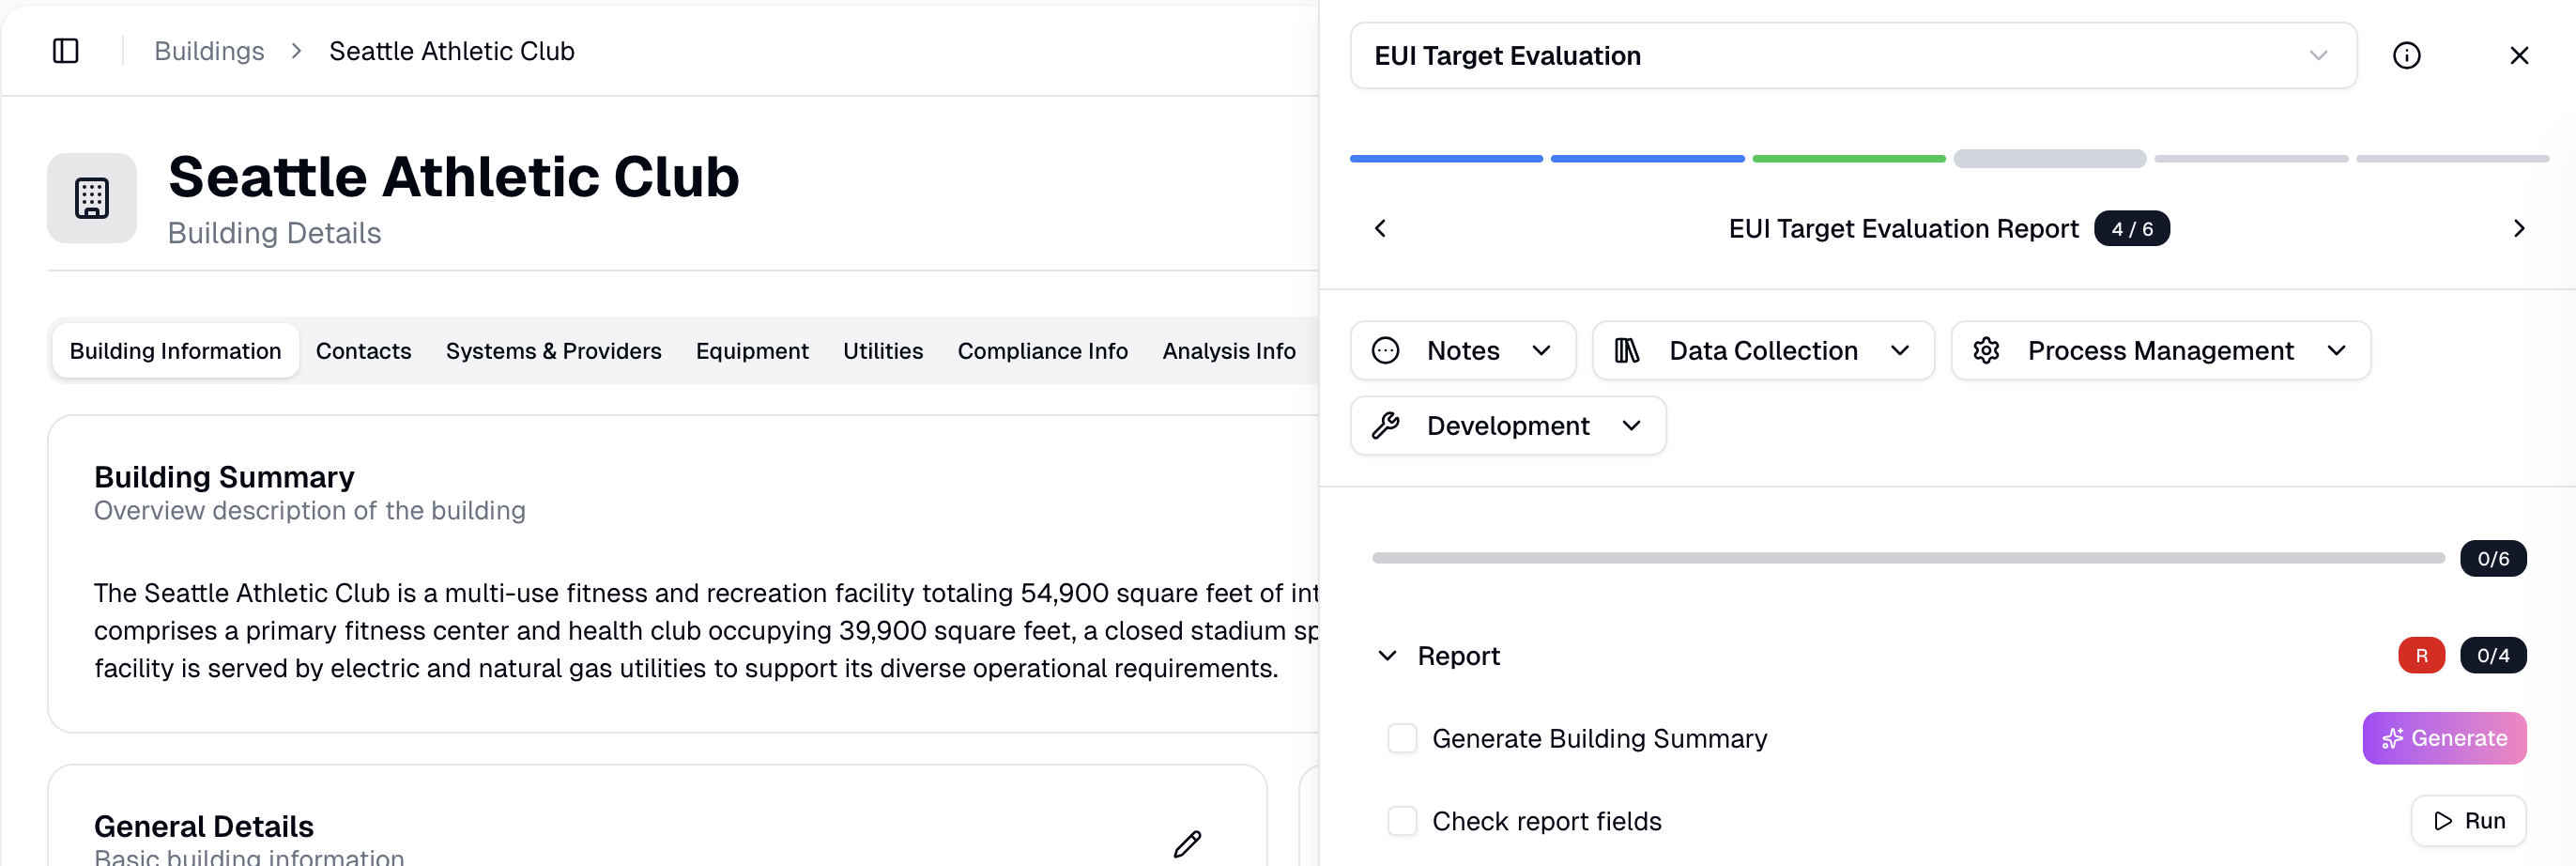
Task: Select the green third progress step segment
Action: point(1848,159)
